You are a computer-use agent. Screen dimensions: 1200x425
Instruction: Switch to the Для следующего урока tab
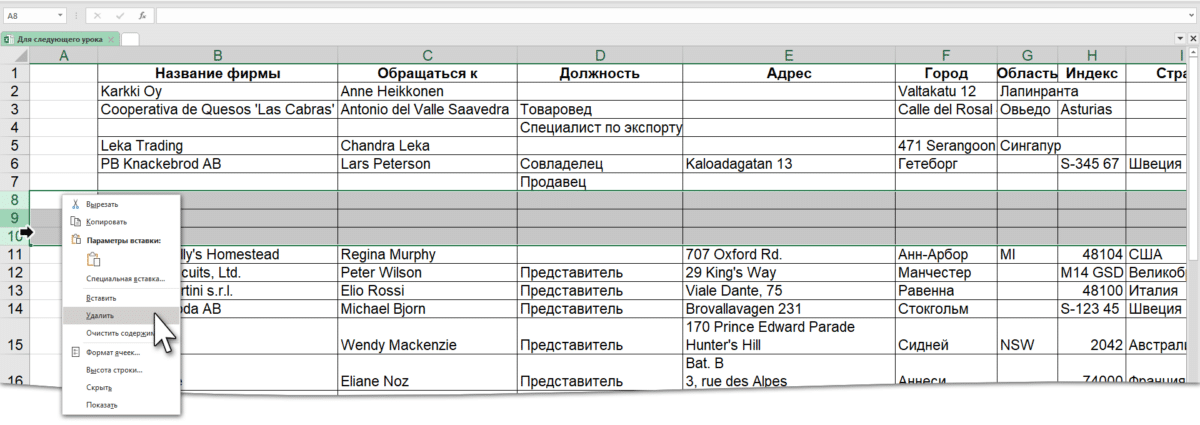coord(60,38)
